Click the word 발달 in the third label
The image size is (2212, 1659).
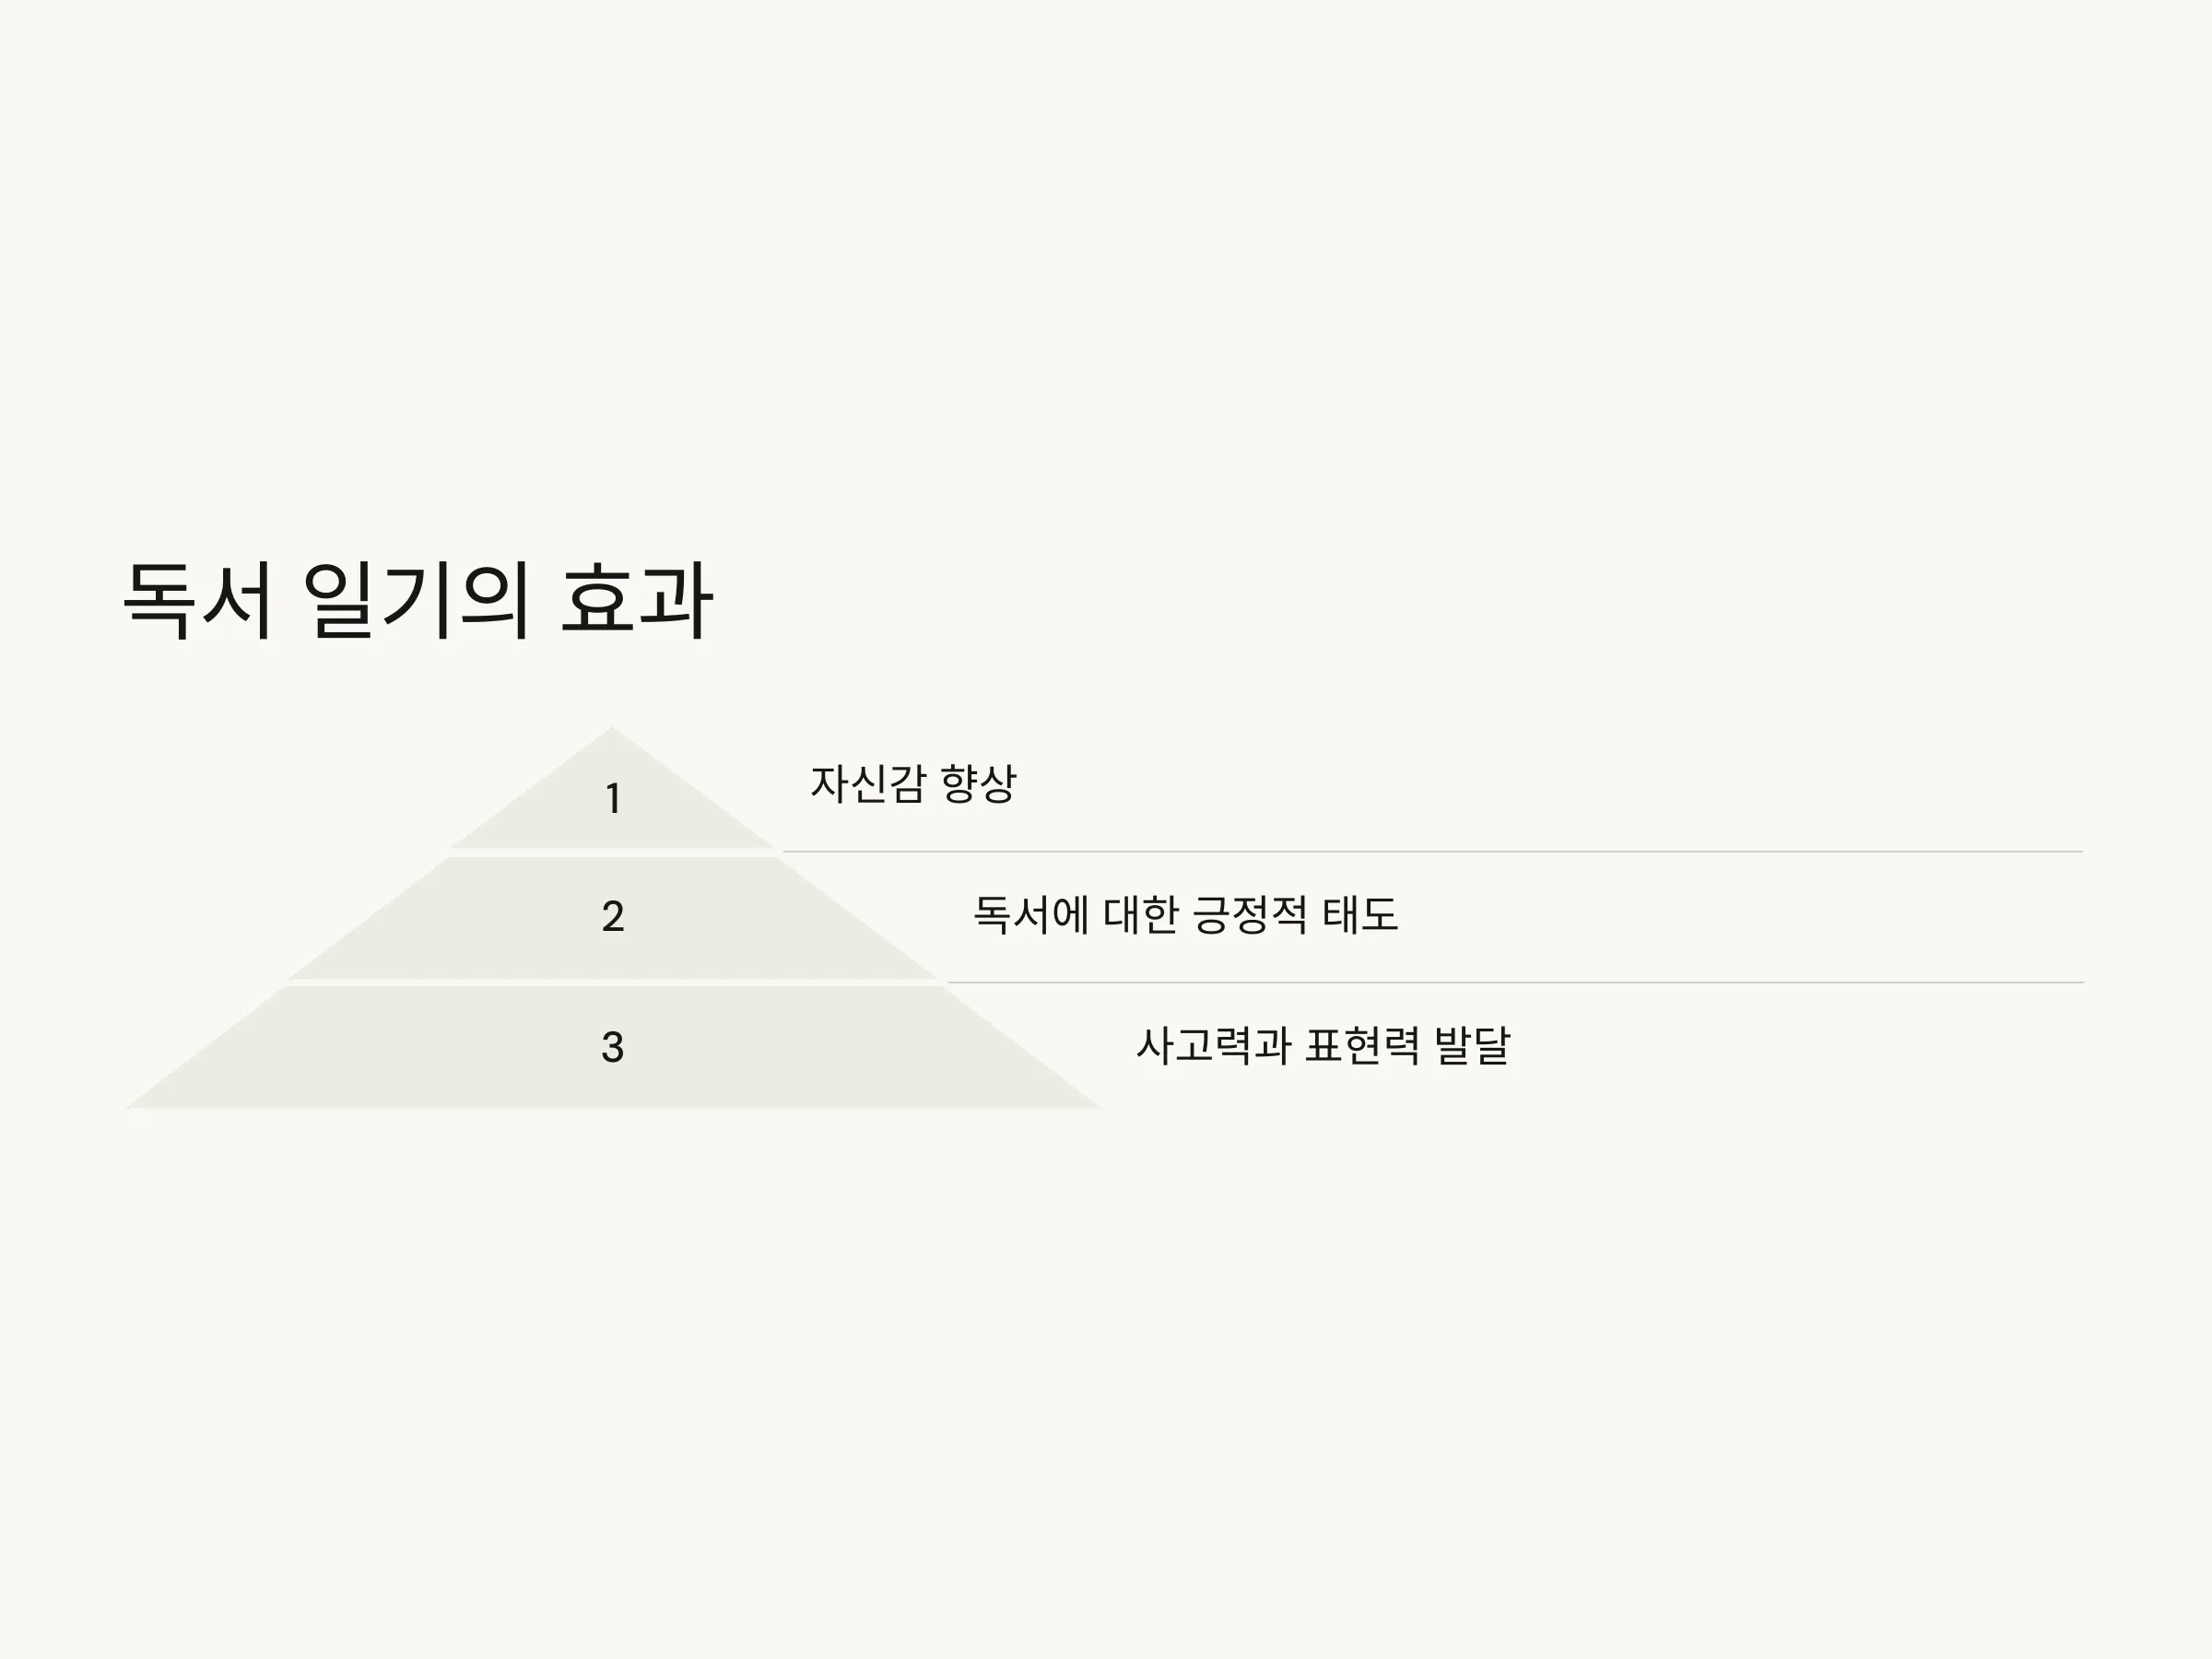coord(1472,1045)
